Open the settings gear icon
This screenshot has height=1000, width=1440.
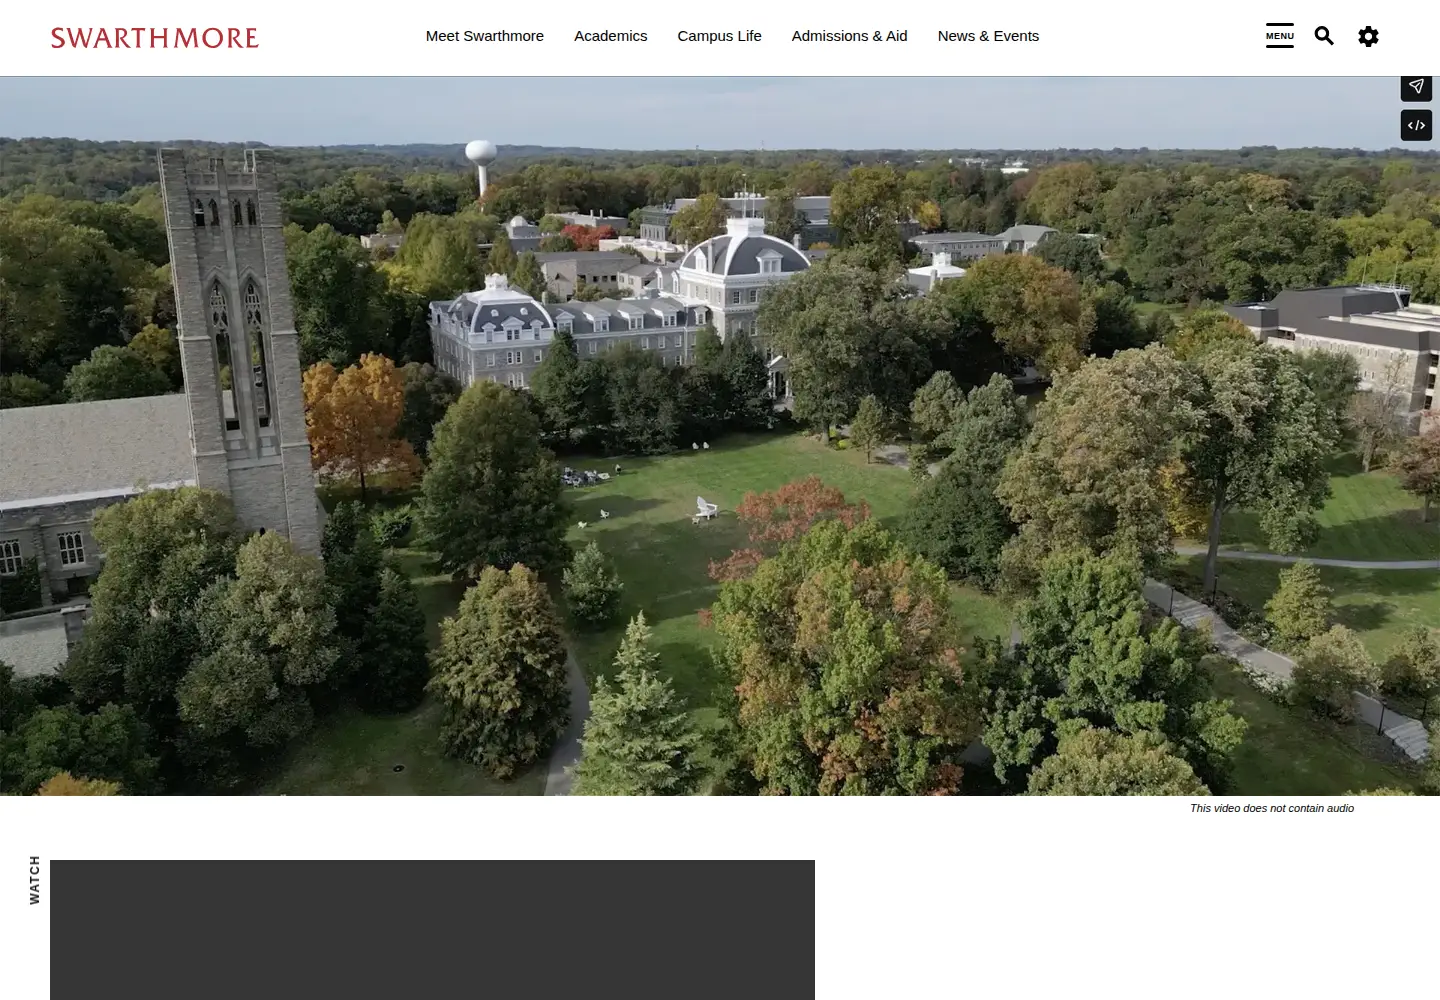(x=1368, y=36)
